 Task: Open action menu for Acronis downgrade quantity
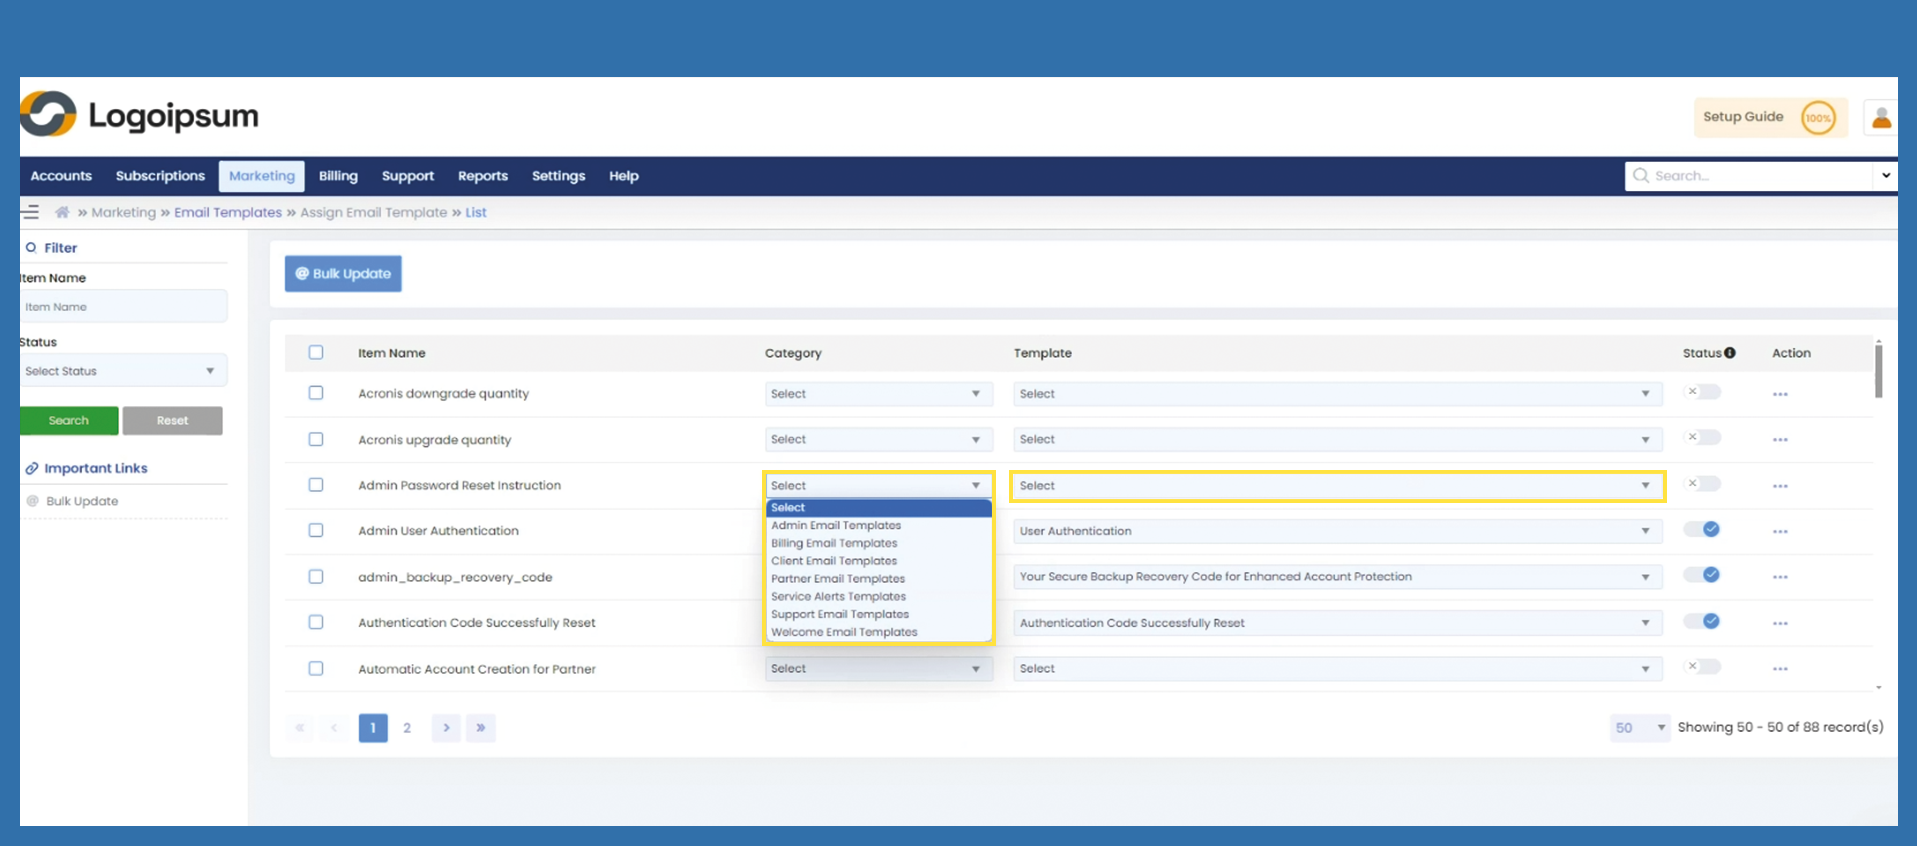(1780, 394)
